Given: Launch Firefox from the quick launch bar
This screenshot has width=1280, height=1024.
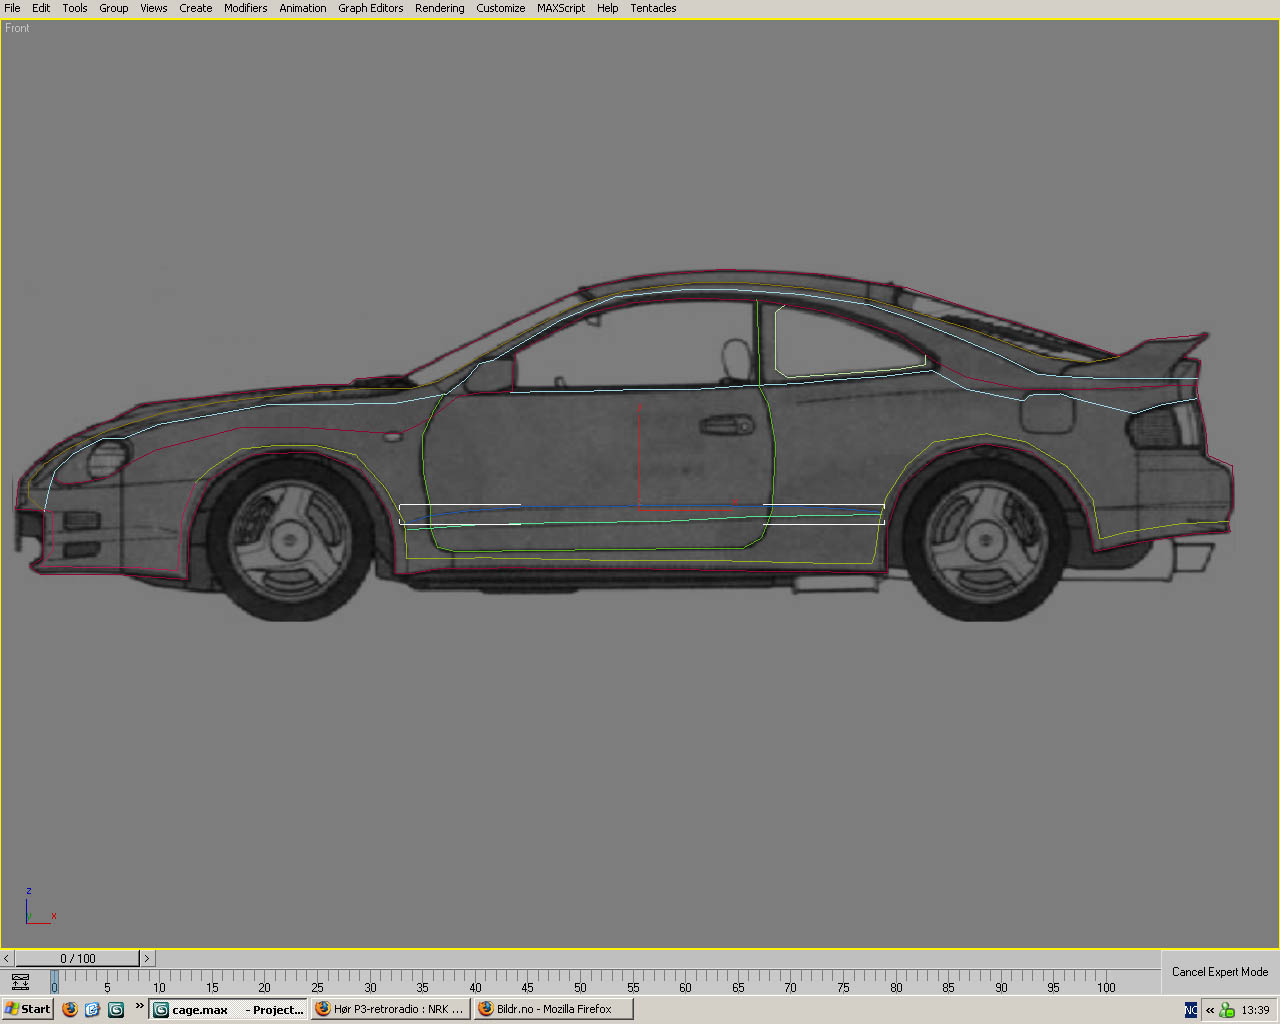Looking at the screenshot, I should tap(69, 1009).
